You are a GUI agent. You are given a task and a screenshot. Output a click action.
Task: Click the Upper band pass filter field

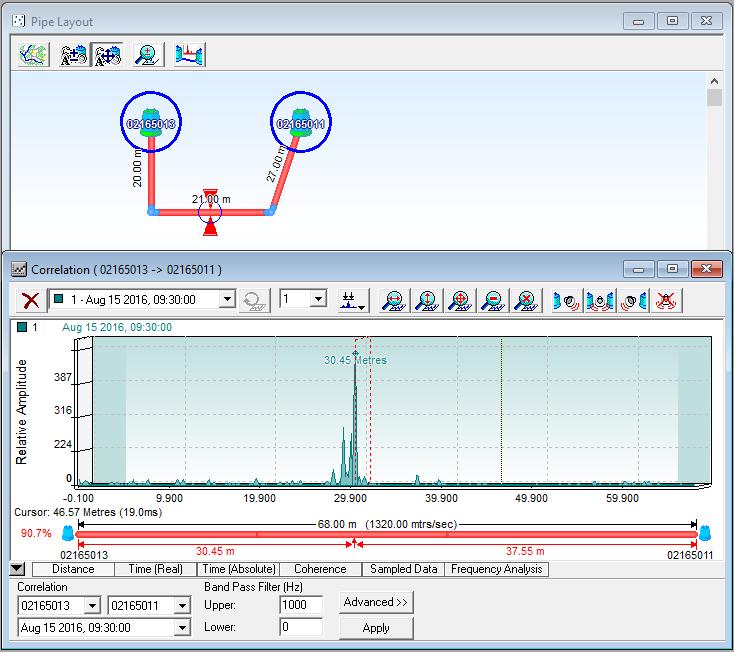tap(301, 605)
